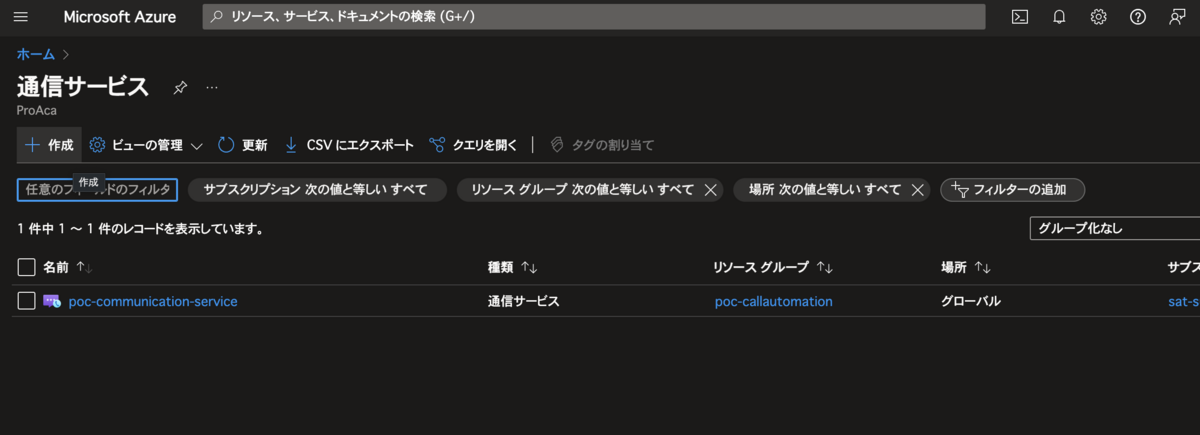The width and height of the screenshot is (1200, 435).
Task: Click the record count text
Action: pyautogui.click(x=141, y=229)
